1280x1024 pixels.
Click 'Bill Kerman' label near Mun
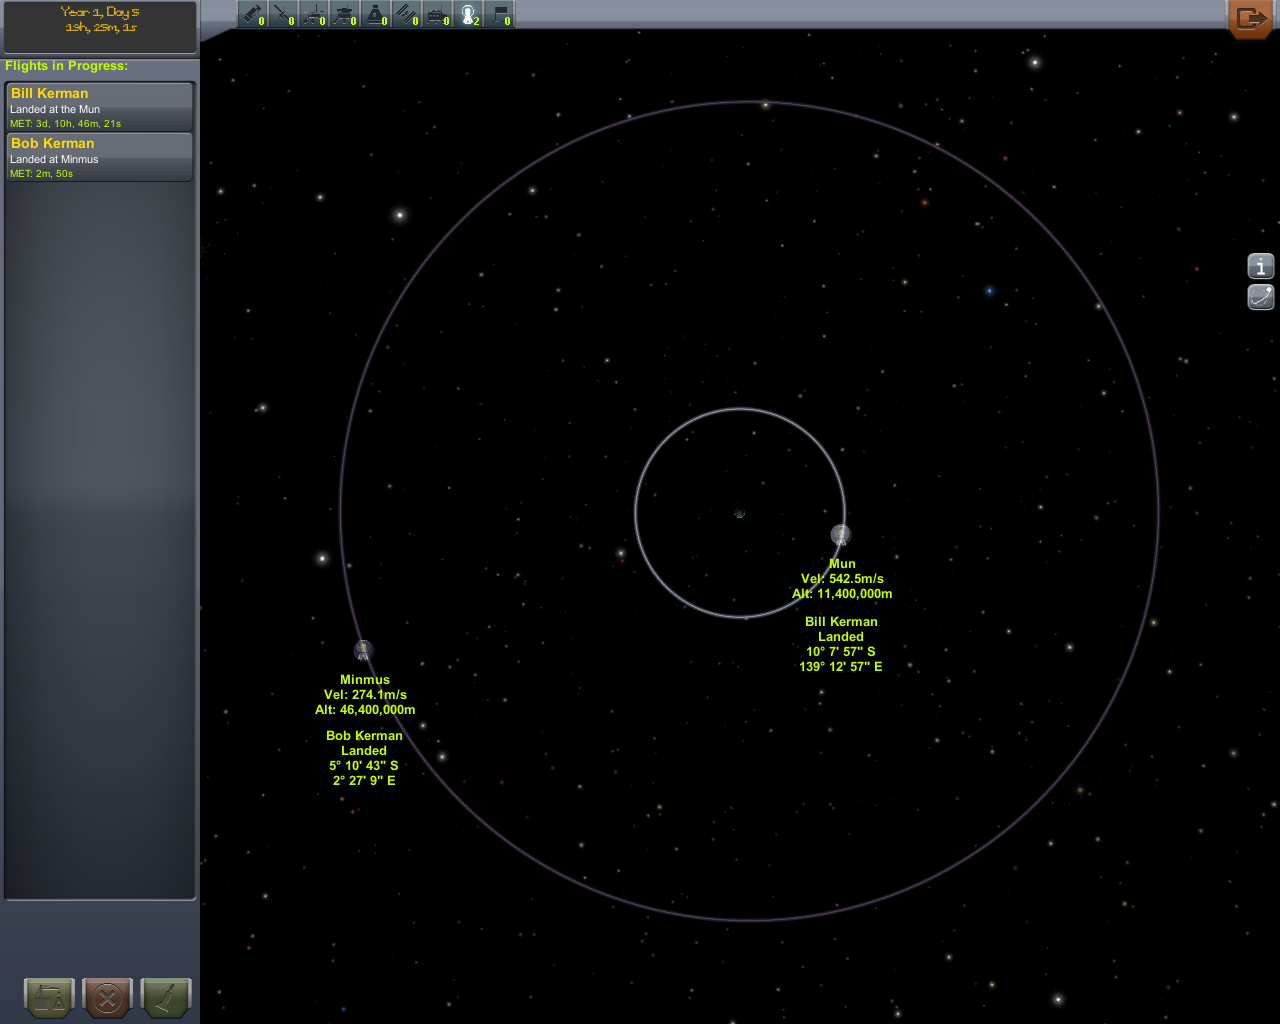[841, 622]
